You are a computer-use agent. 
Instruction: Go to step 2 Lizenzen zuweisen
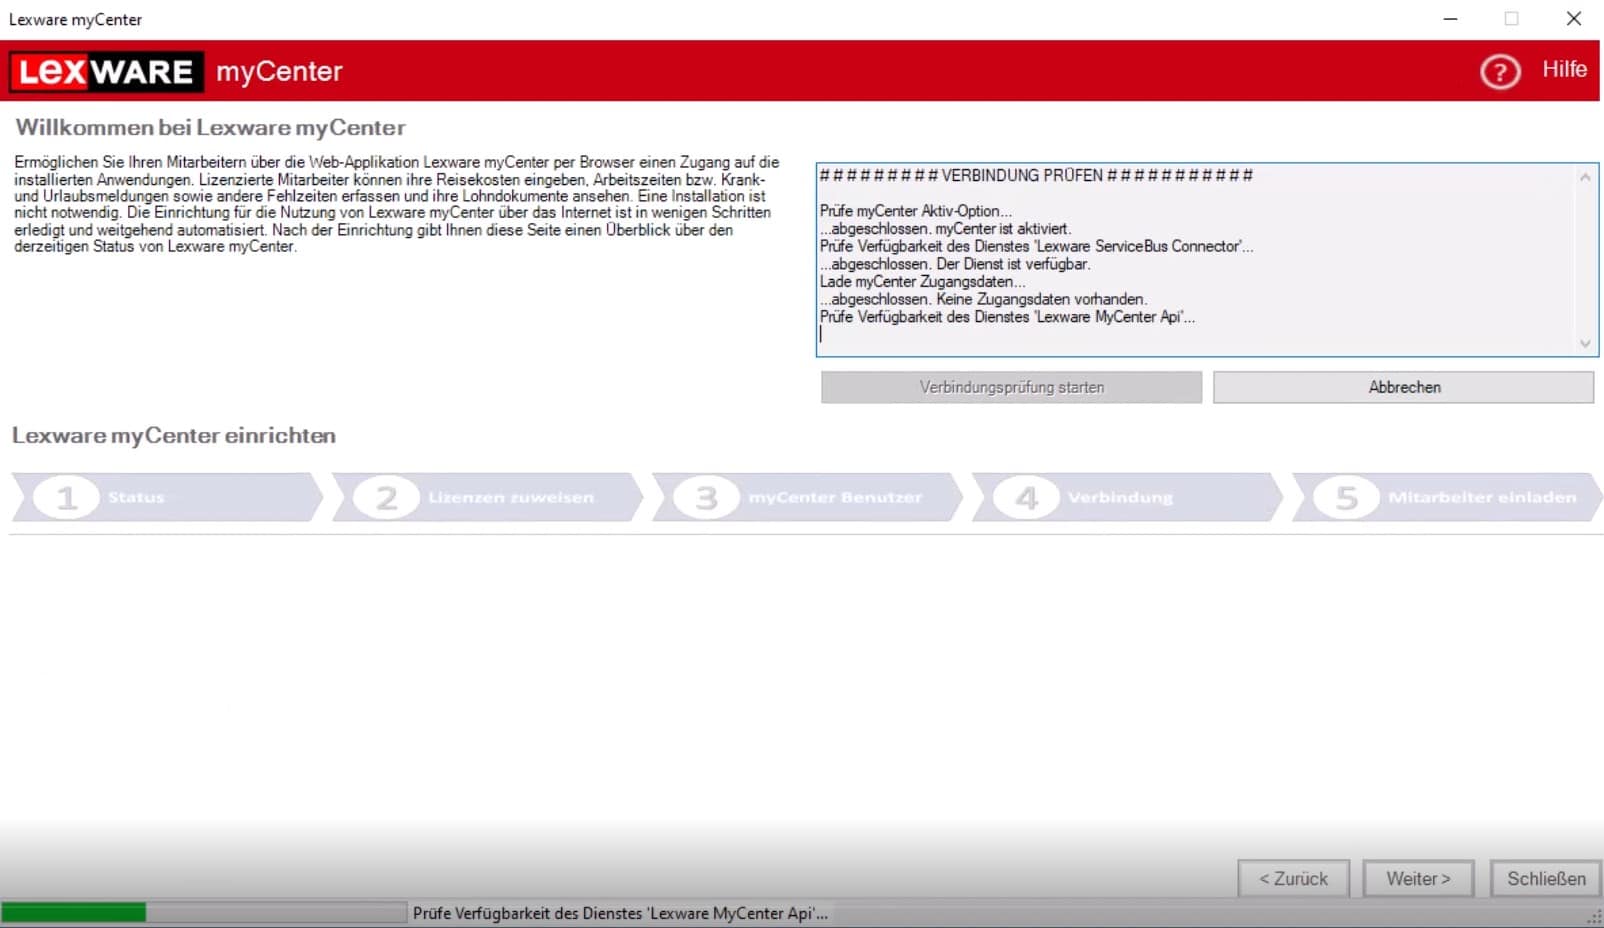[488, 497]
